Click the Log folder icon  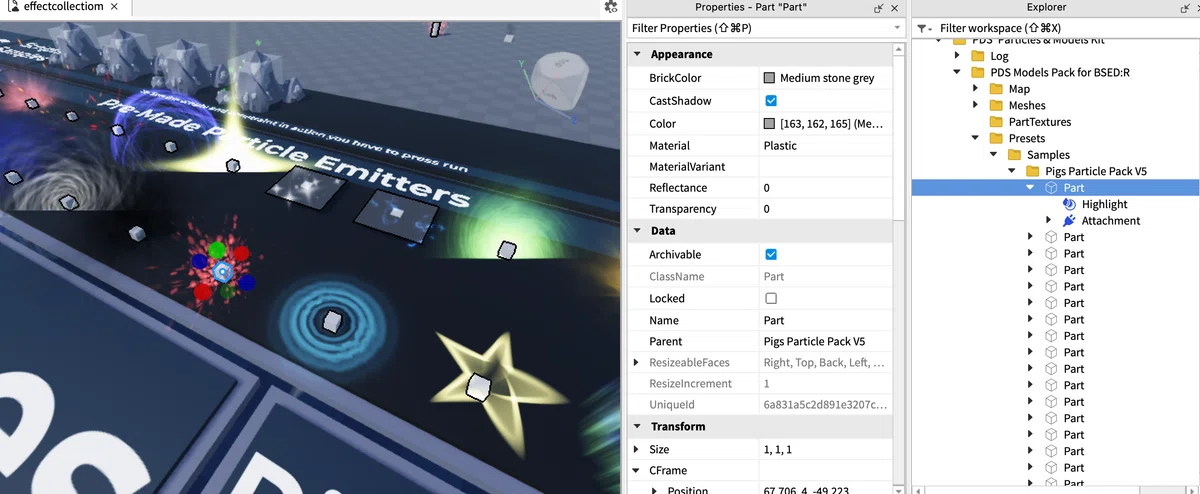pos(980,56)
